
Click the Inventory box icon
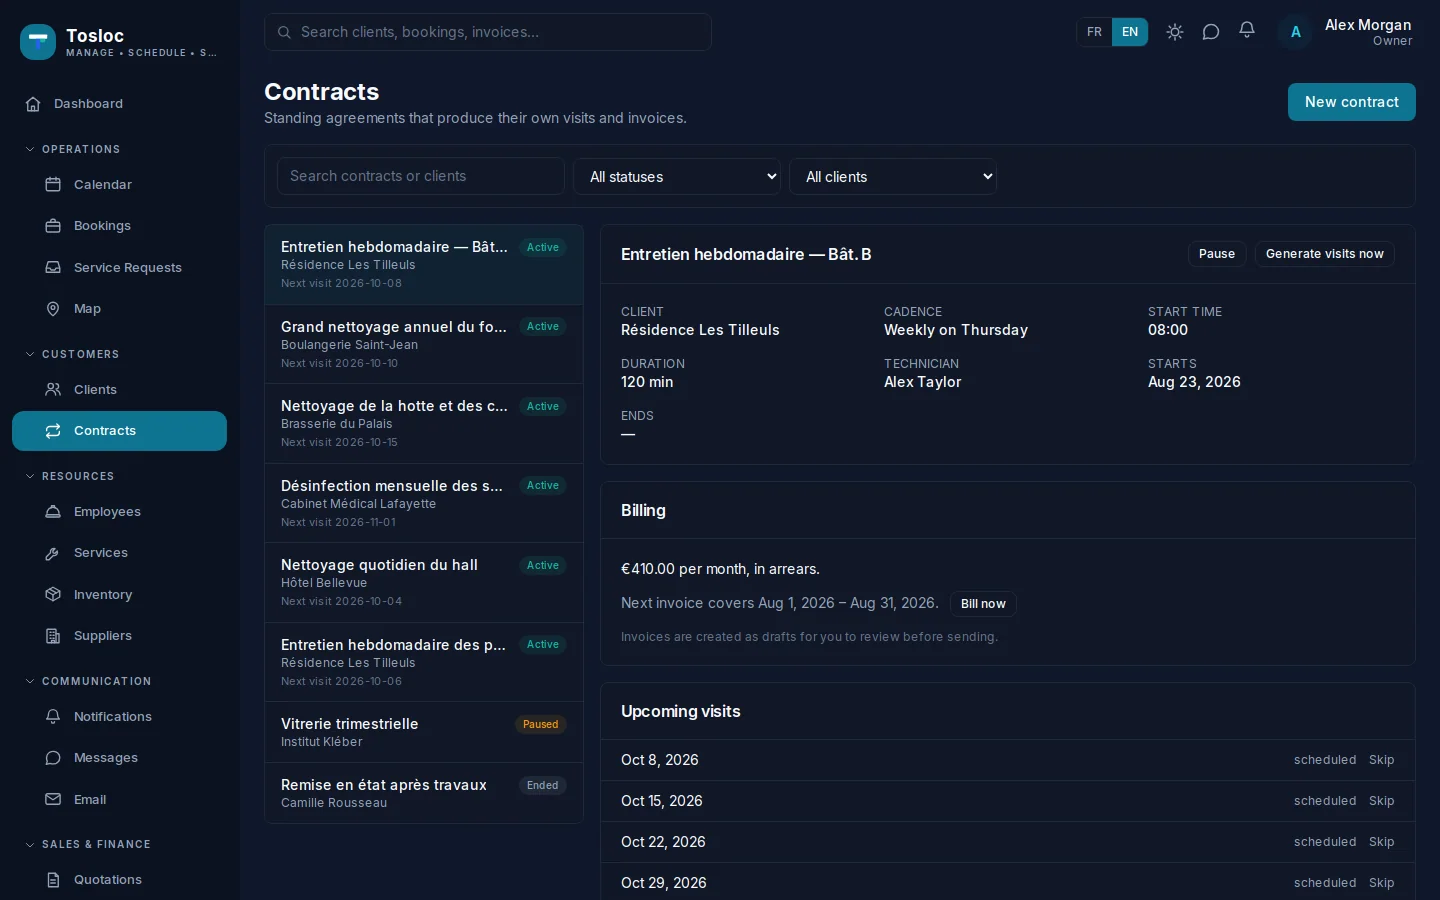click(53, 595)
